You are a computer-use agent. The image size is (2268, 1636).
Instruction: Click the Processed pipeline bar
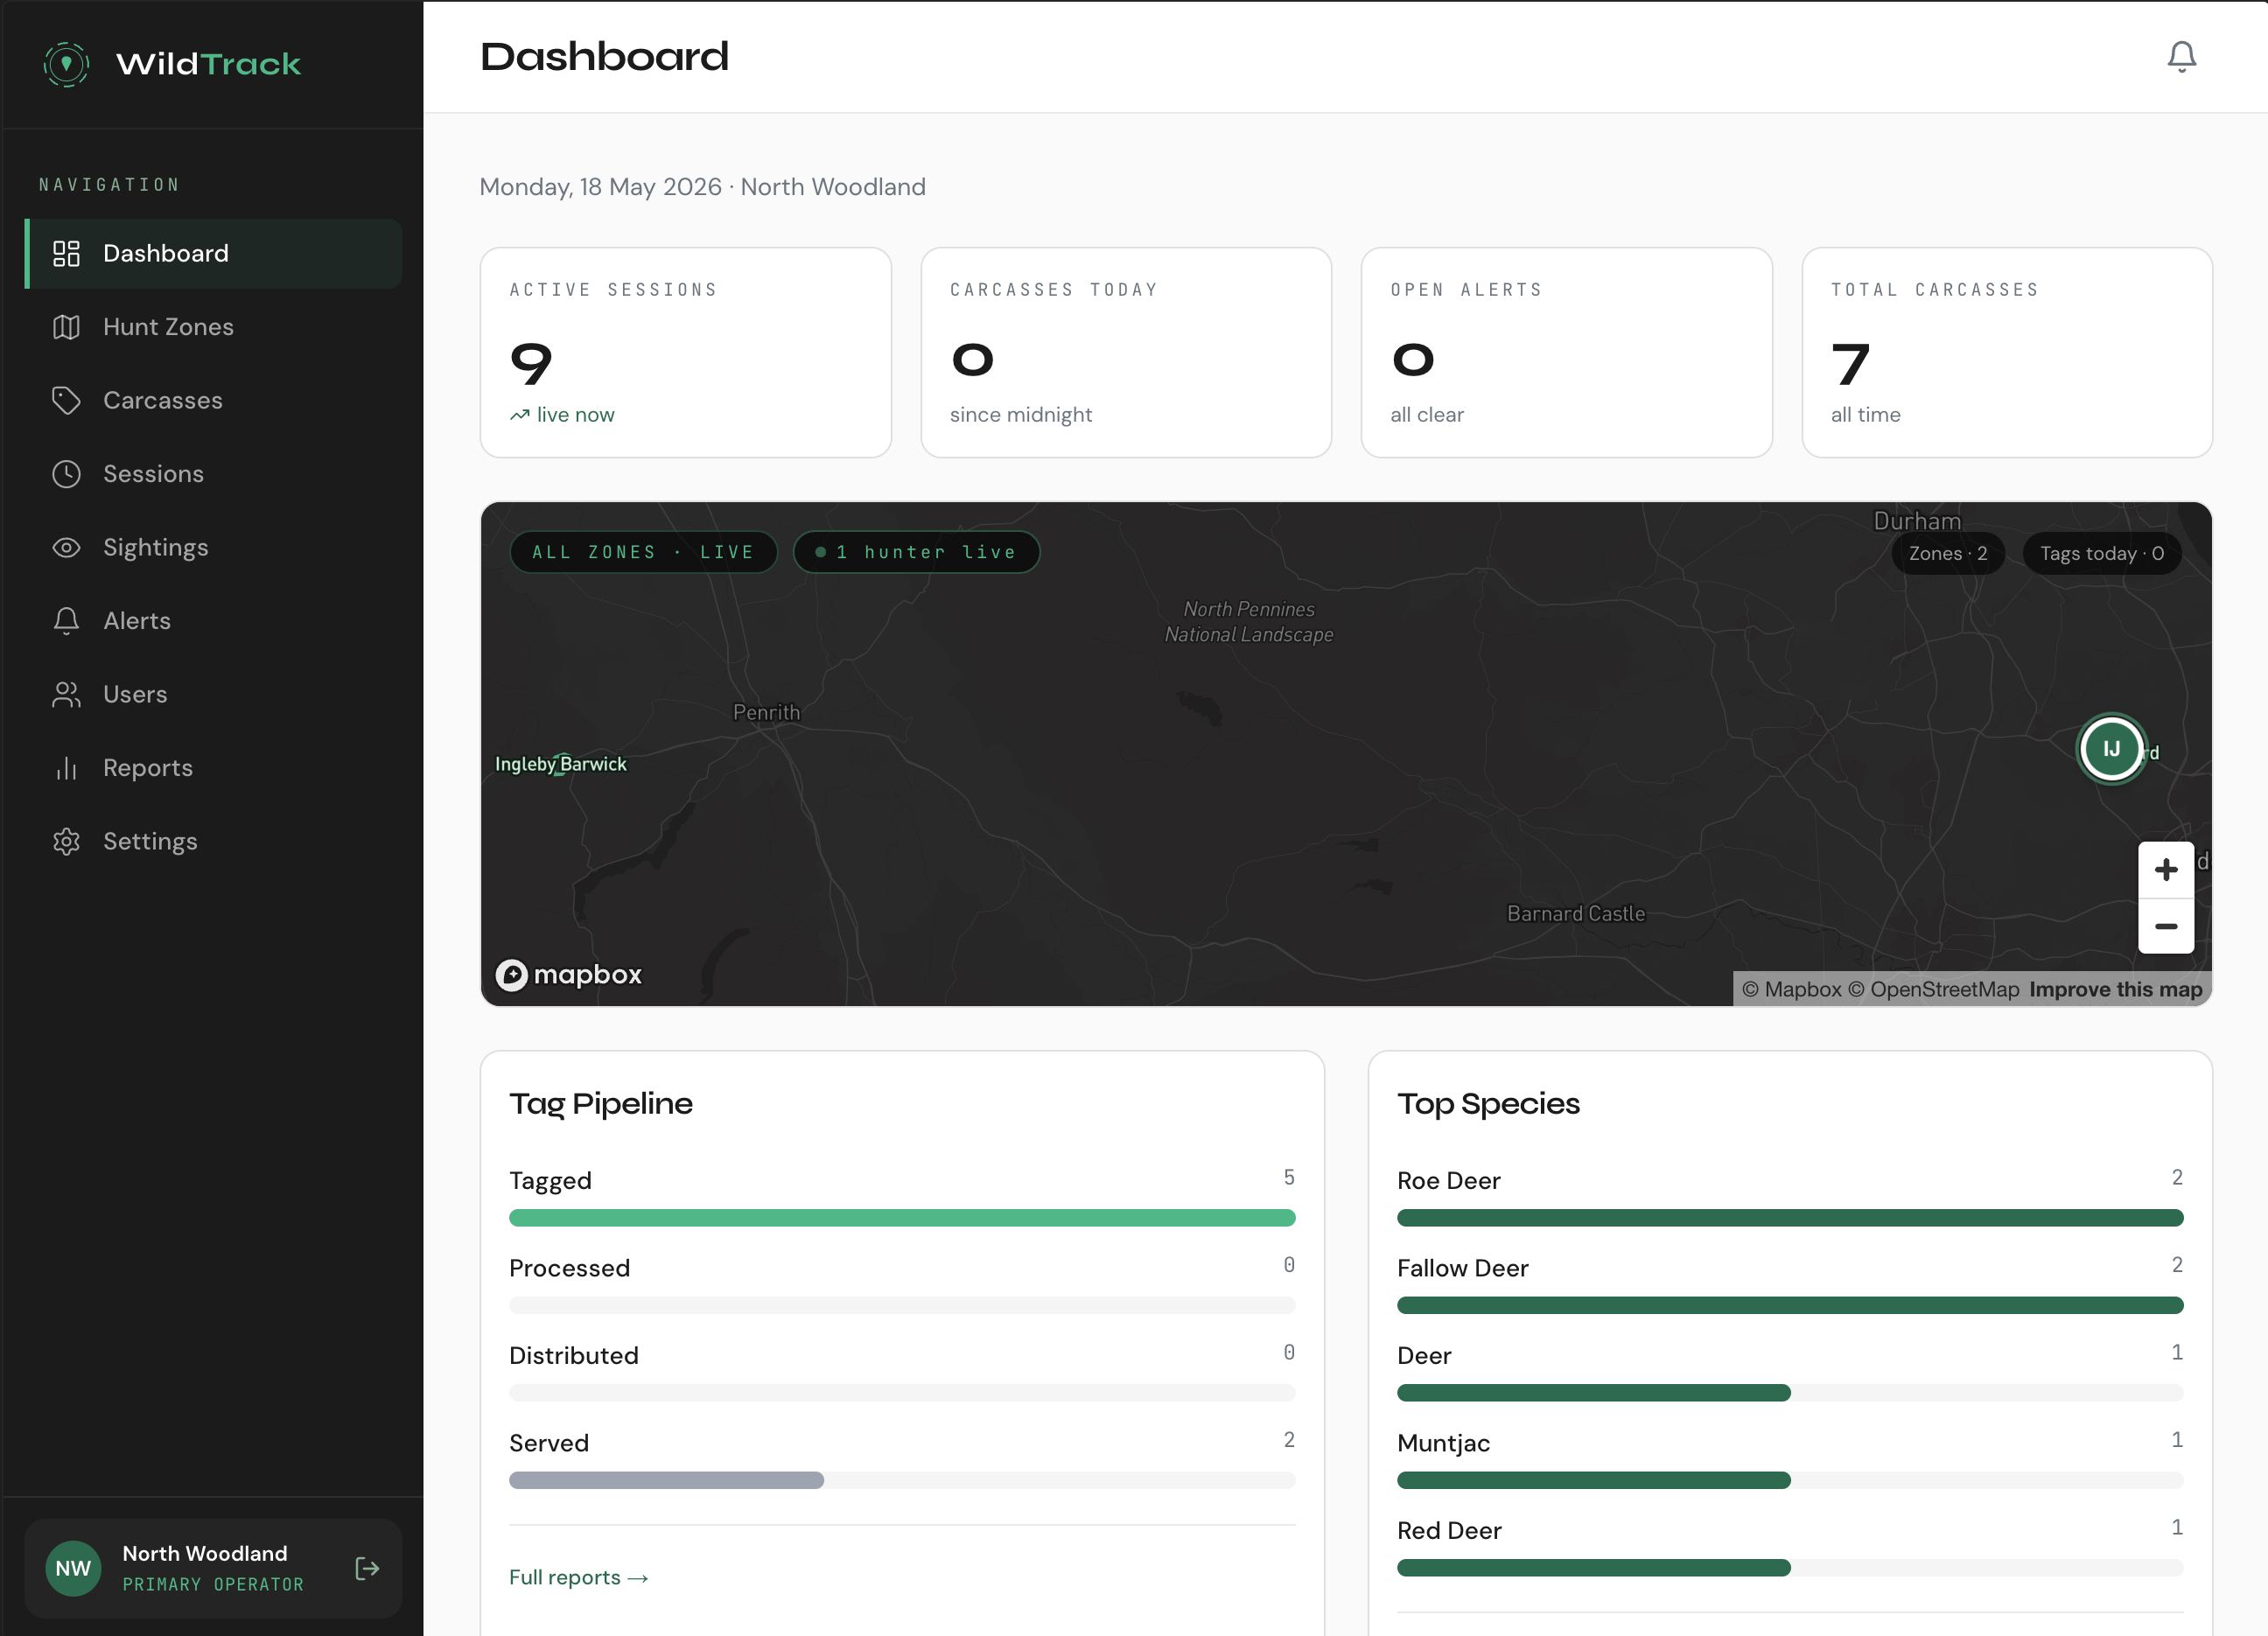point(902,1305)
